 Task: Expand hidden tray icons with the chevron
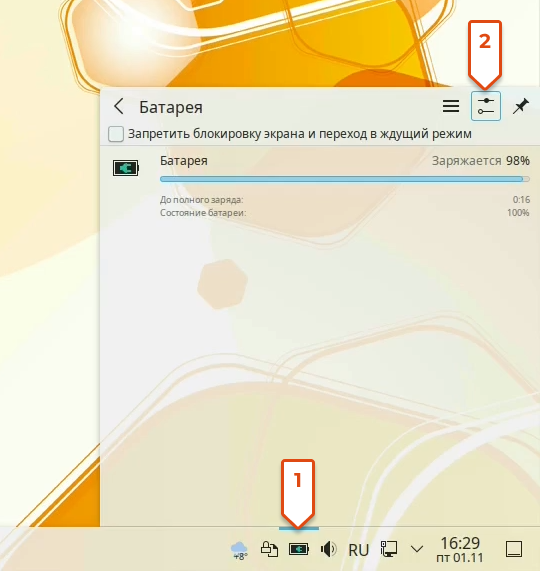[417, 549]
